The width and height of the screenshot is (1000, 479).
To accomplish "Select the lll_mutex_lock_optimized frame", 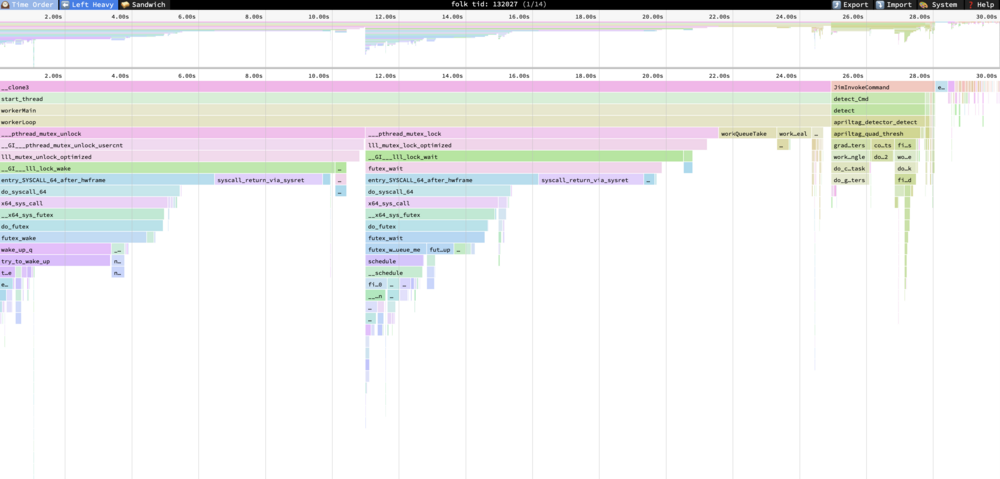I will 536,145.
